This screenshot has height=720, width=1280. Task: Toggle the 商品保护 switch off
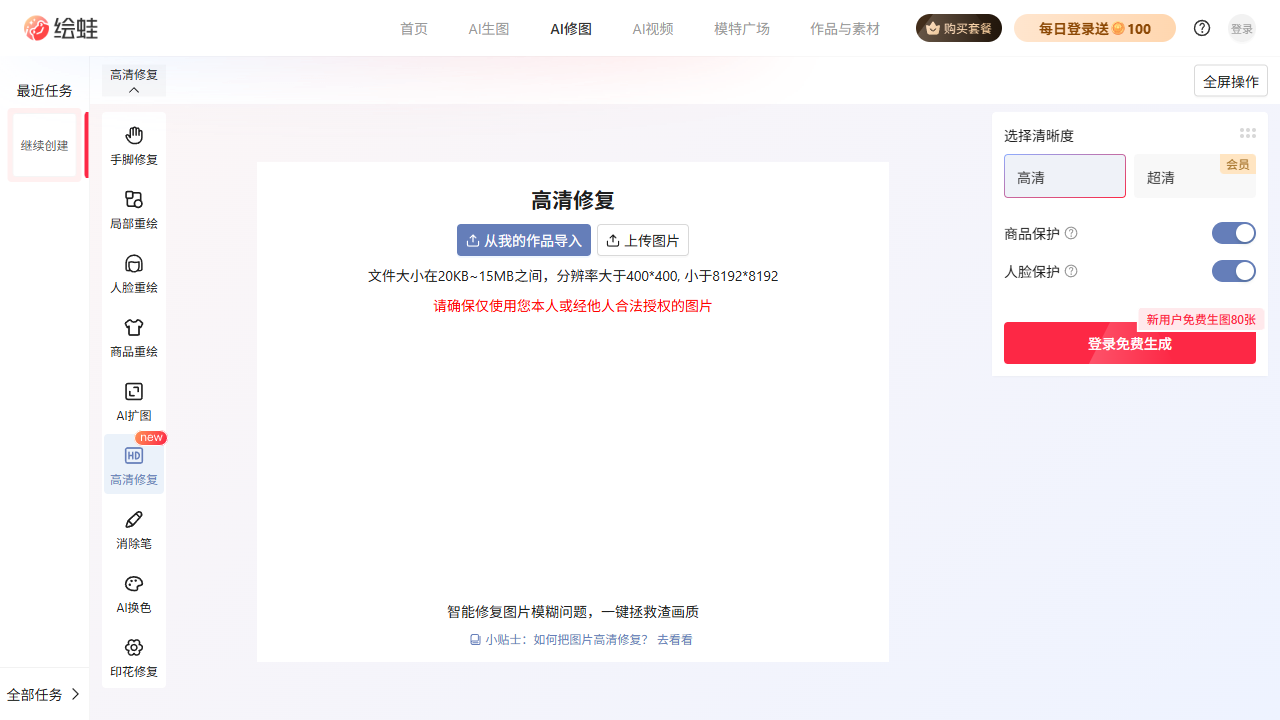click(1233, 233)
